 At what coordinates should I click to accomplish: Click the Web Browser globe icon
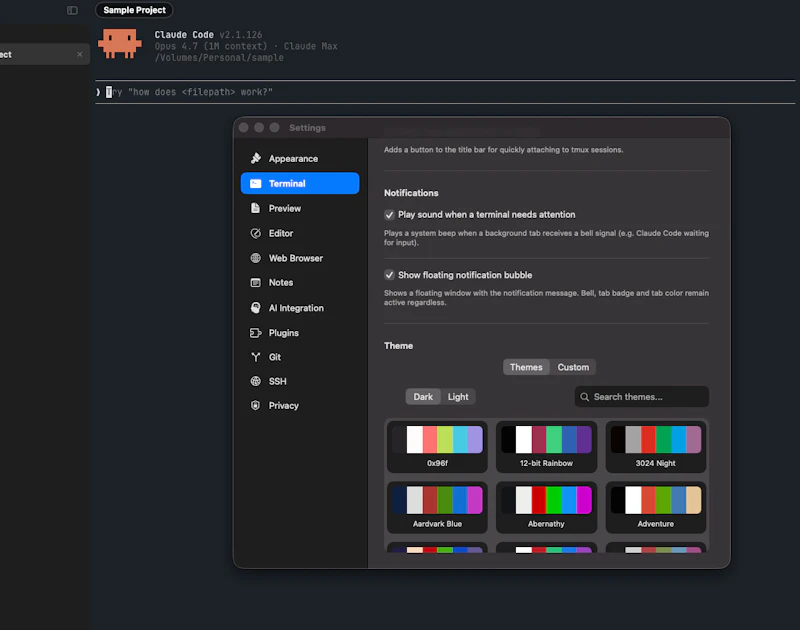[x=256, y=258]
